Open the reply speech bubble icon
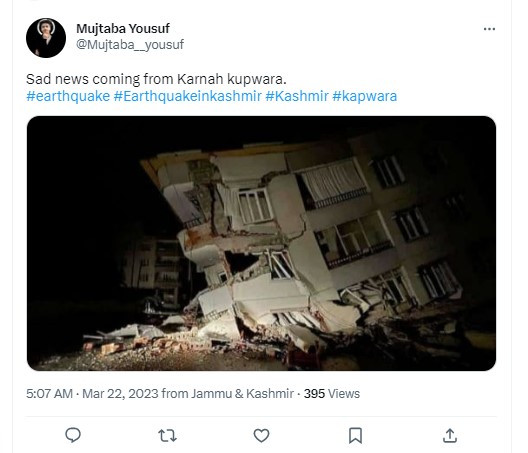Image resolution: width=528 pixels, height=453 pixels. click(73, 435)
